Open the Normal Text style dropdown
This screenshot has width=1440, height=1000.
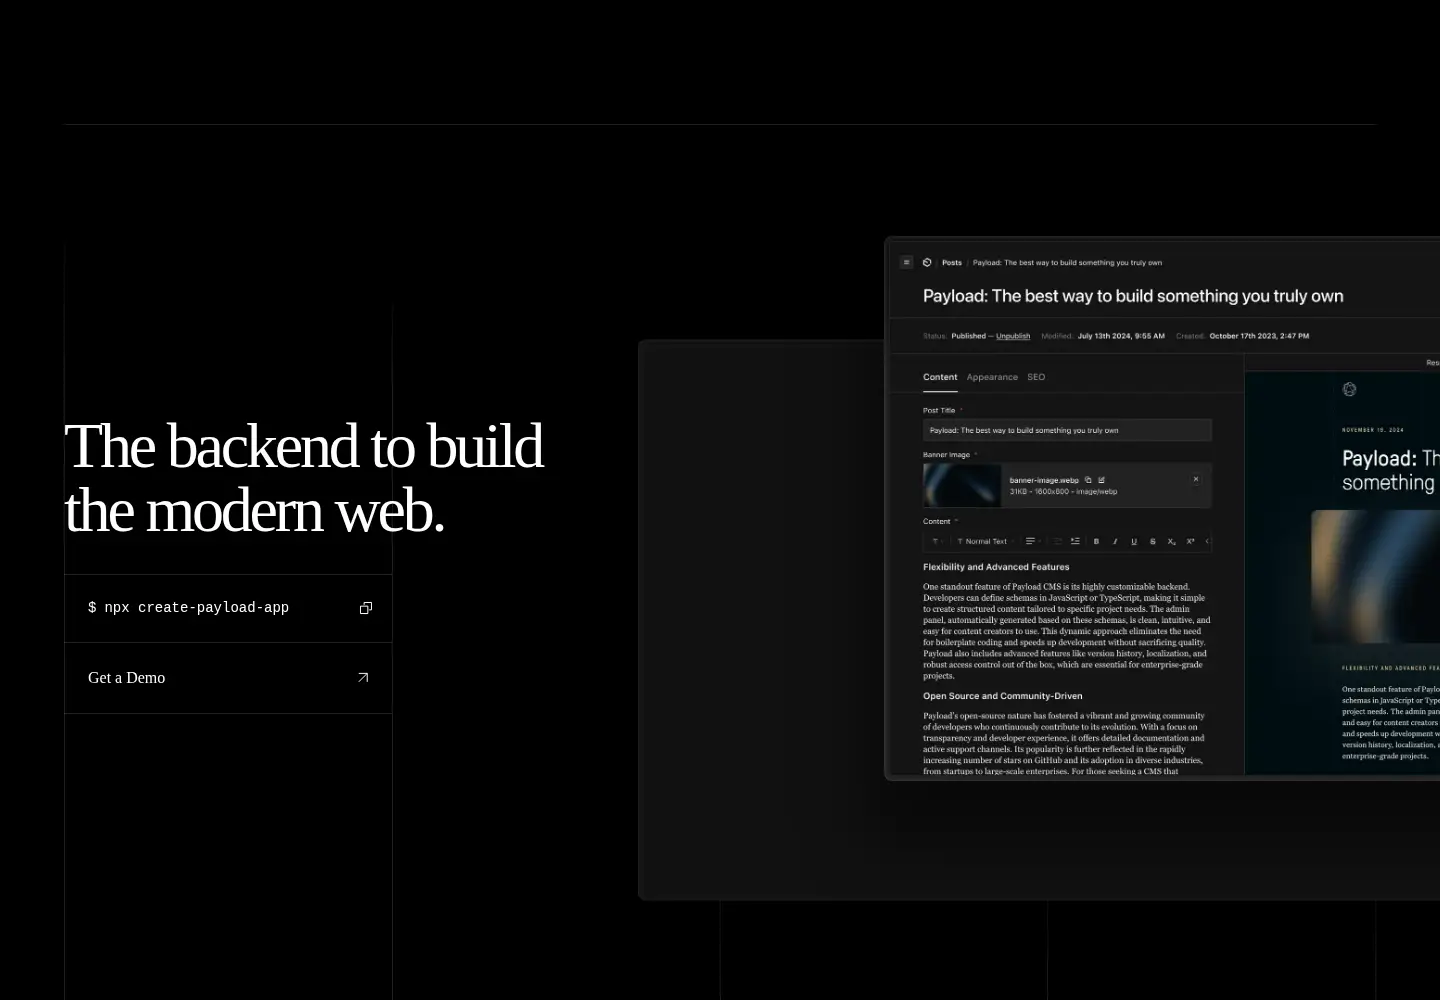pos(986,541)
